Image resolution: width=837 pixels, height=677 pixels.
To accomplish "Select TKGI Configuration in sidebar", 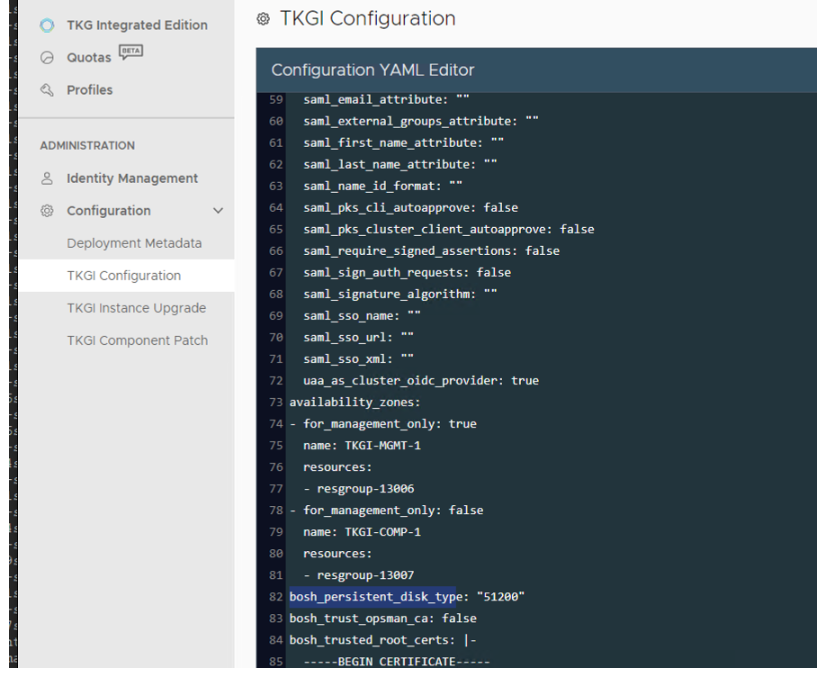I will pos(124,276).
